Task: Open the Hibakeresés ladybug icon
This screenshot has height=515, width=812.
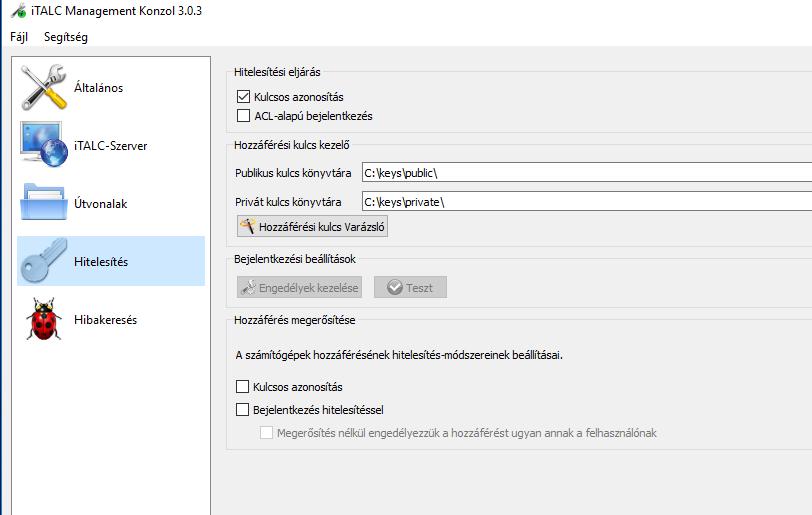Action: point(44,319)
